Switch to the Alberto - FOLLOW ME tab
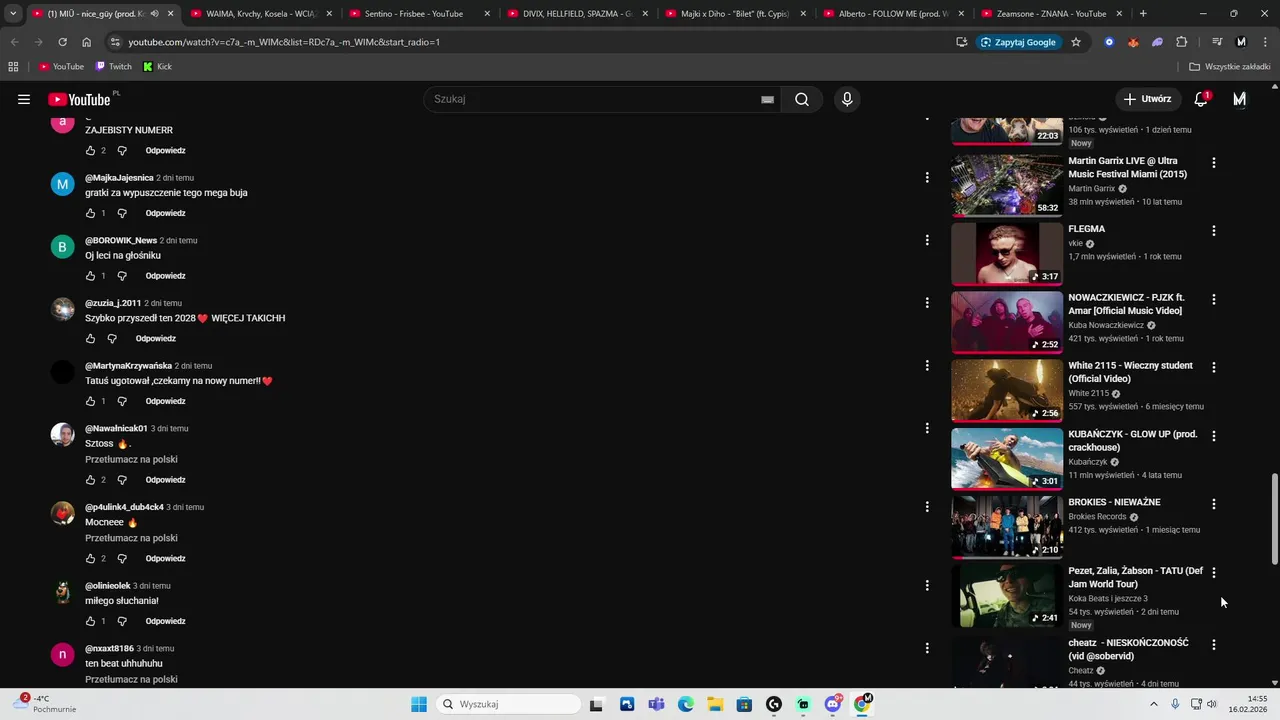This screenshot has height=720, width=1280. tap(893, 14)
